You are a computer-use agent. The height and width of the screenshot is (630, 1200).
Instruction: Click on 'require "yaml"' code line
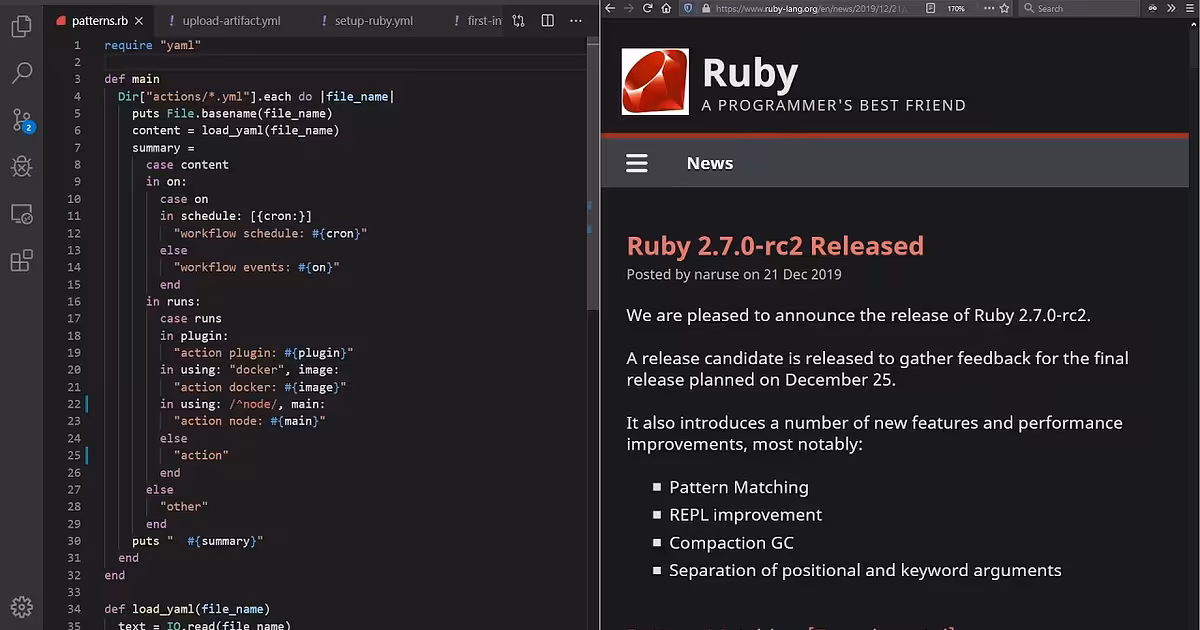click(153, 45)
